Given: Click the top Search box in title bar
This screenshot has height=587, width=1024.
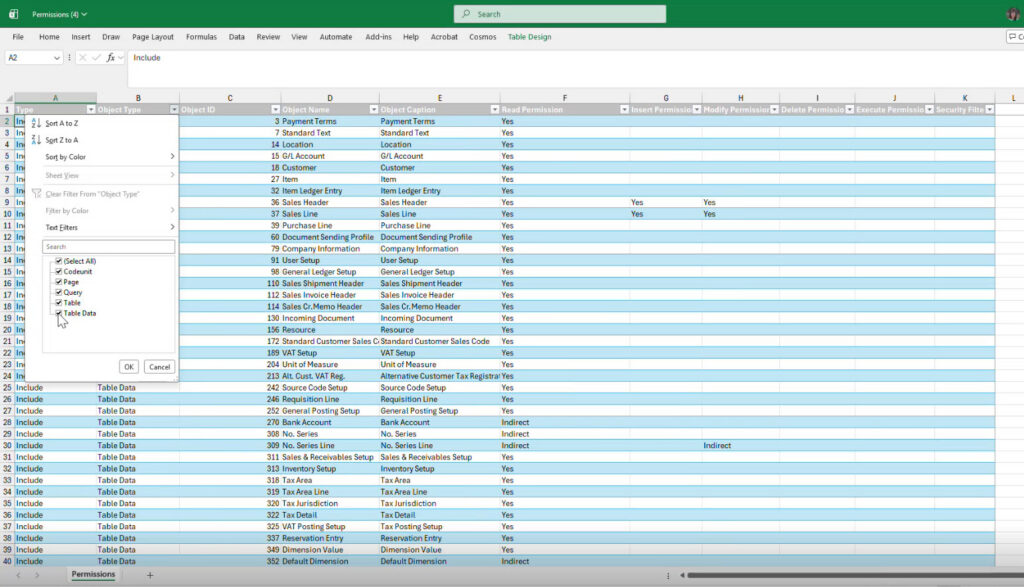Looking at the screenshot, I should (x=560, y=14).
